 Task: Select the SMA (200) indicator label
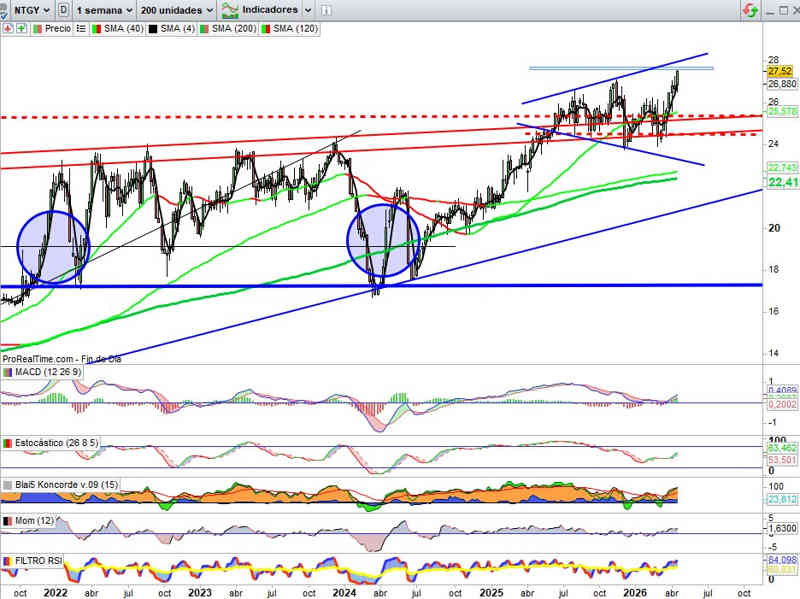(234, 29)
